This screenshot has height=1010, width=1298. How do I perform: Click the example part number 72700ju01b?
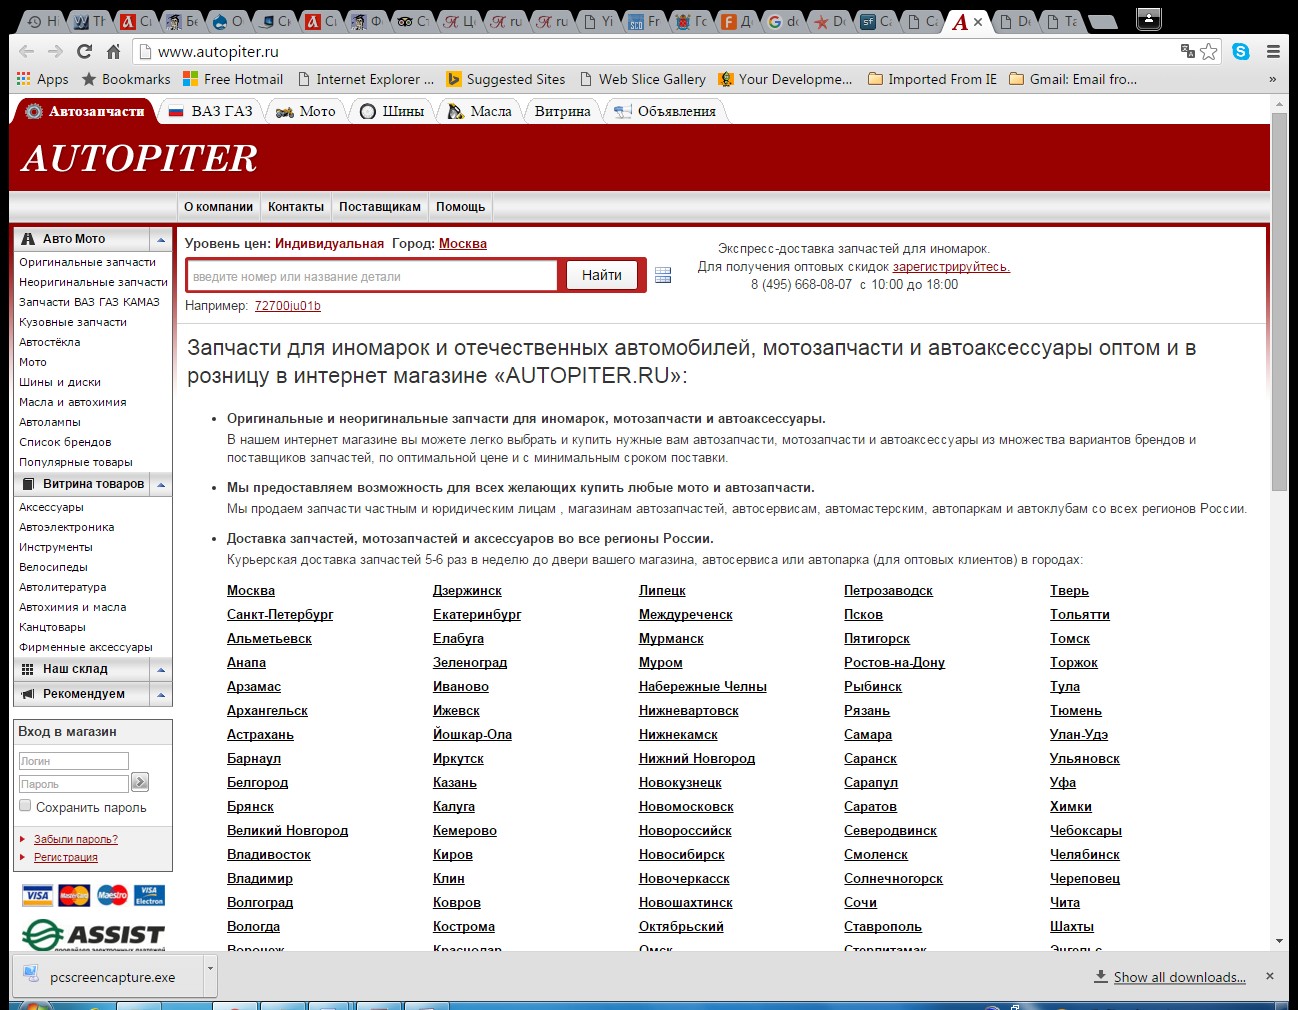[288, 306]
